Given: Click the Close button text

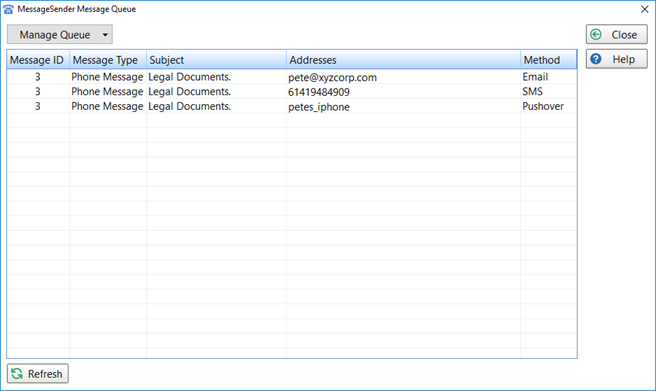Looking at the screenshot, I should tap(624, 35).
